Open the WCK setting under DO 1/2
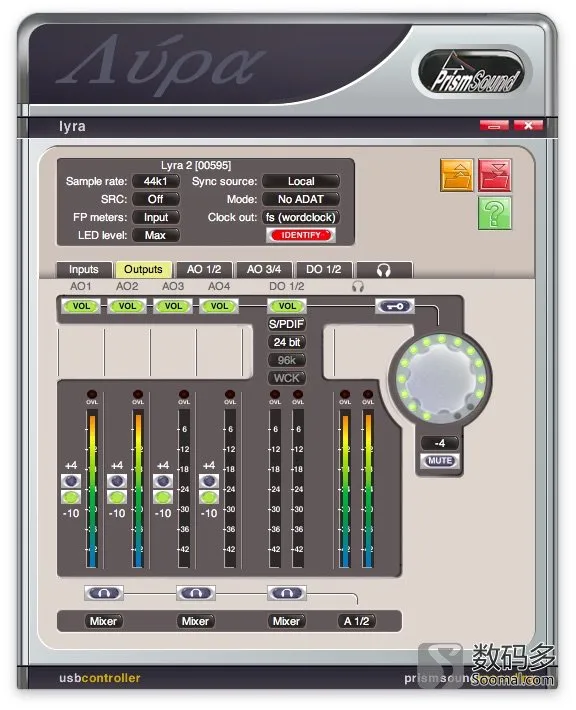This screenshot has height=710, width=576. (x=287, y=378)
